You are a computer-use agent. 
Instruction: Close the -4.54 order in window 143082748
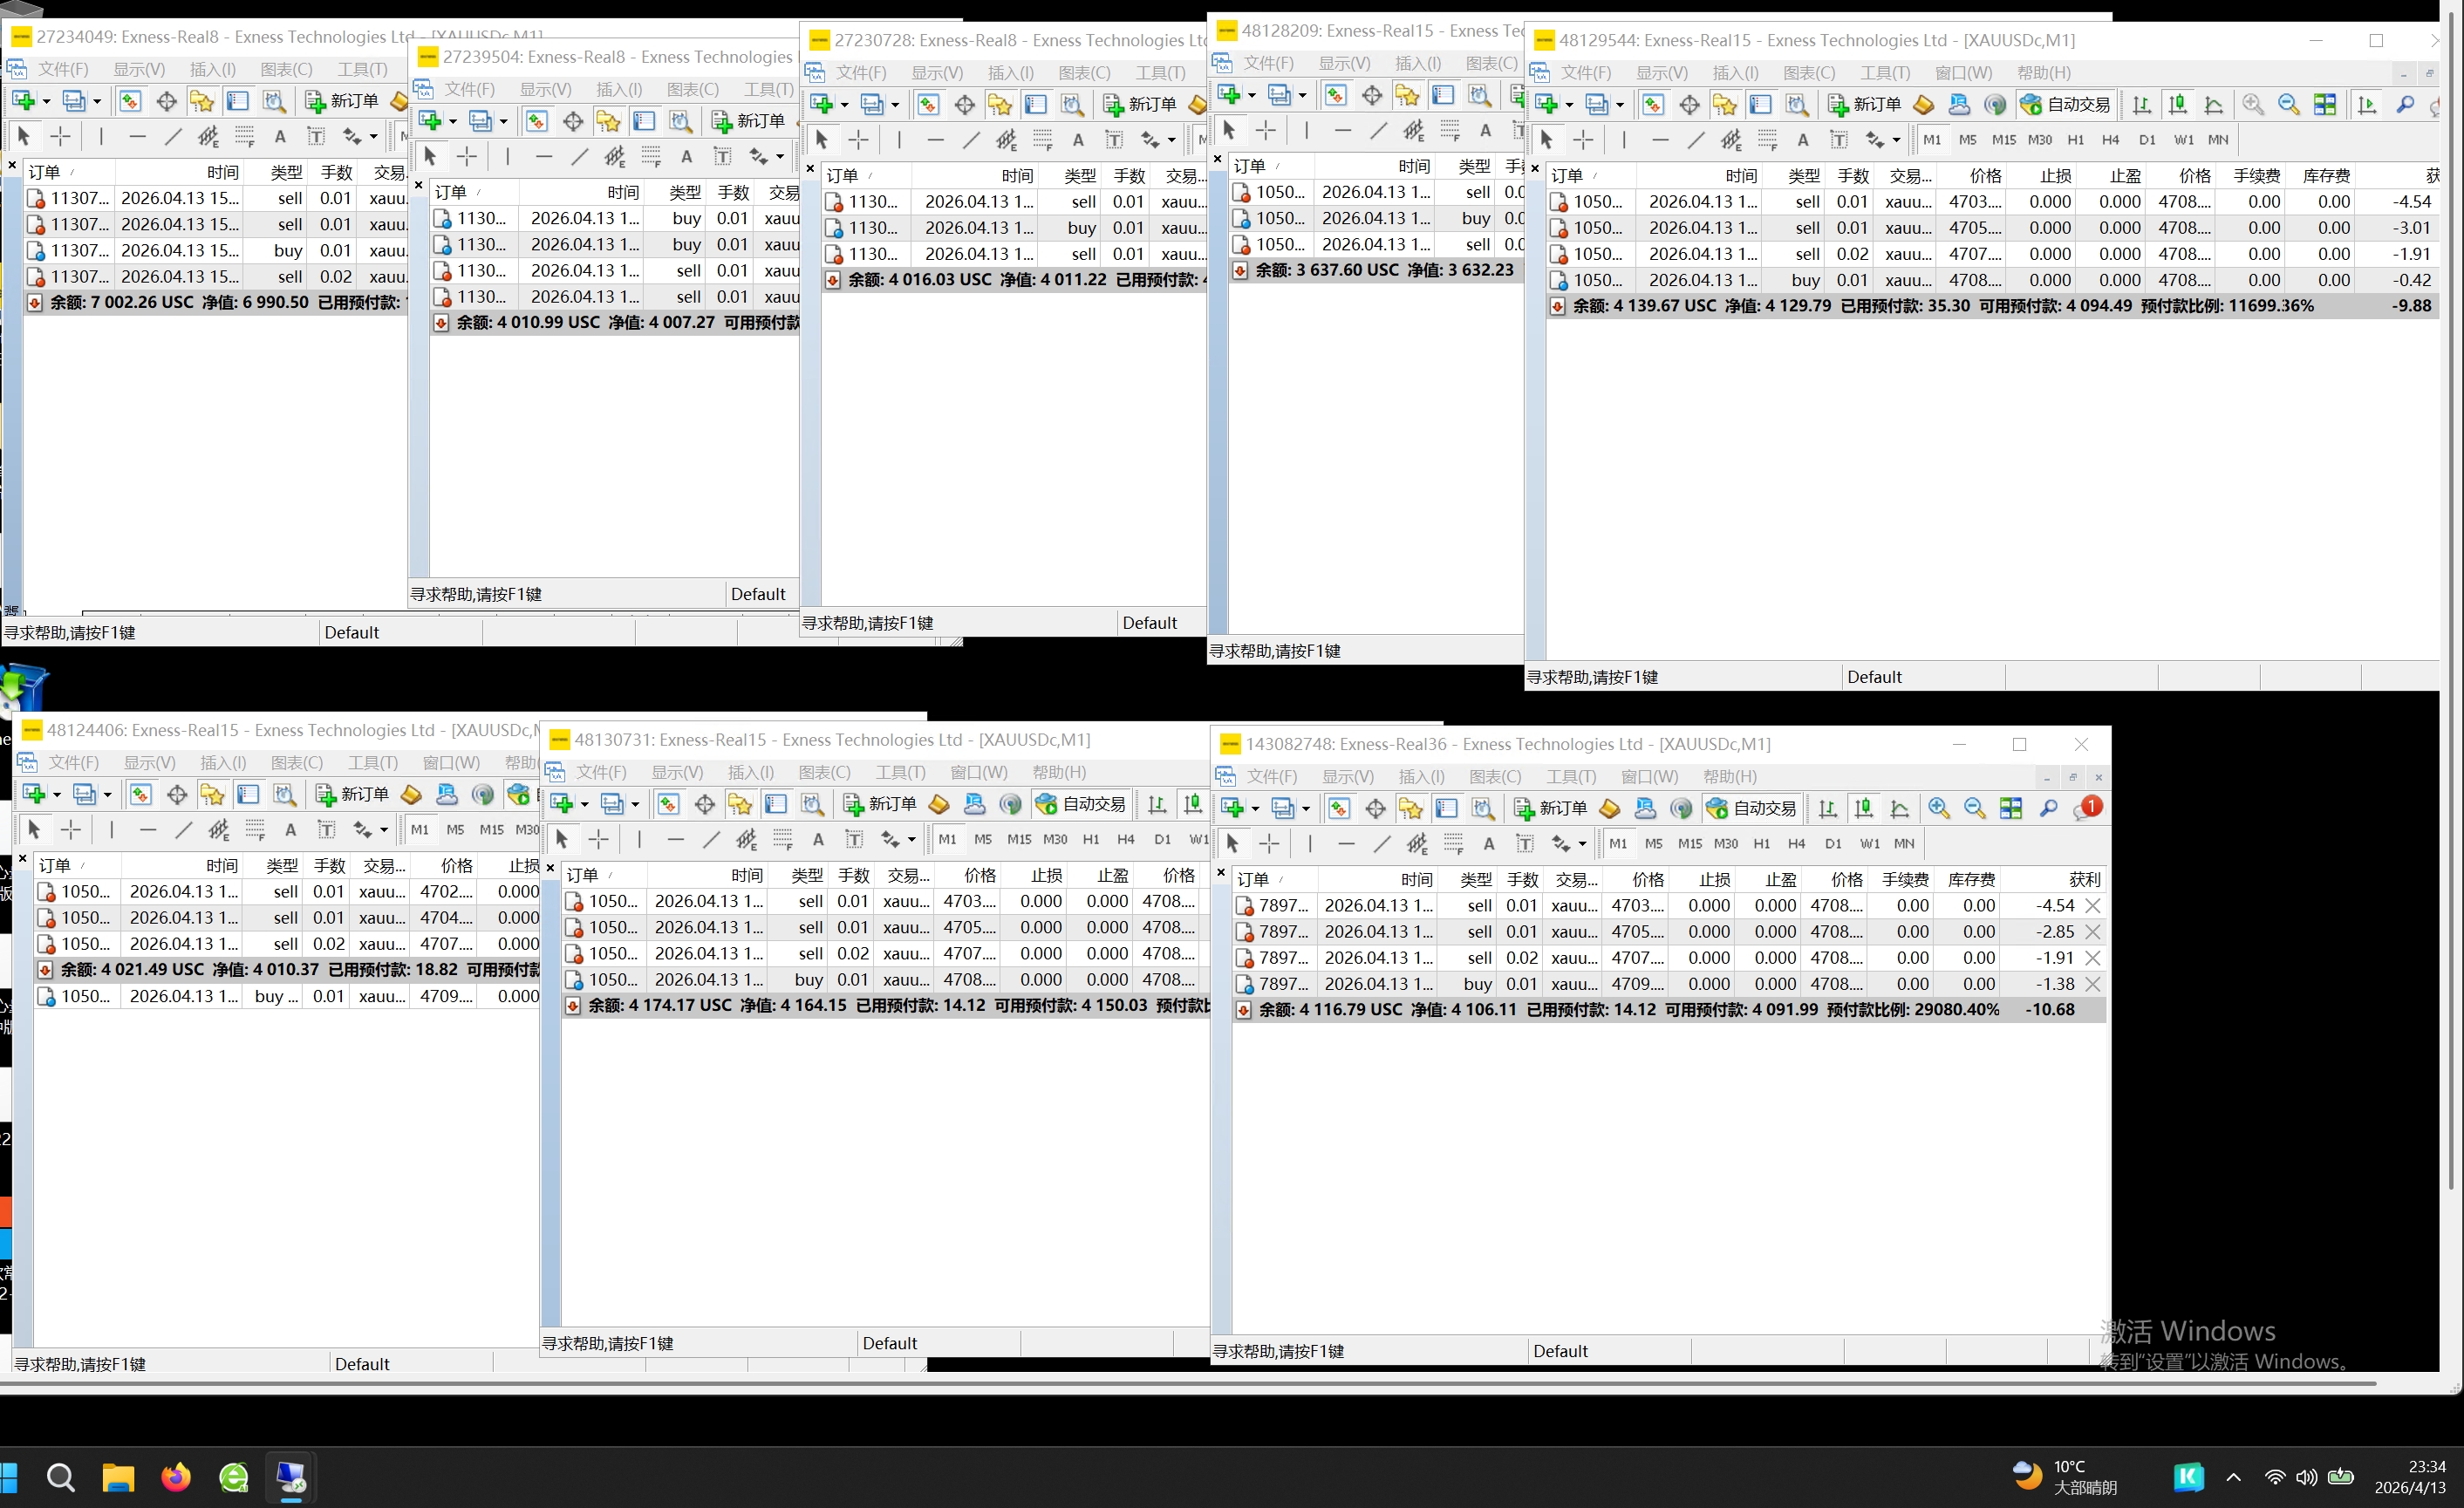click(2092, 905)
